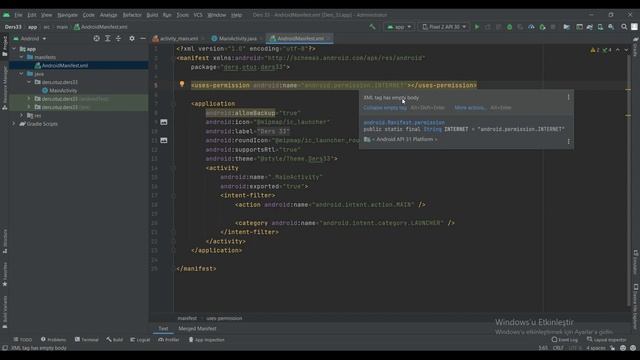Open the Profile app toolbar icon
The width and height of the screenshot is (640, 360).
pyautogui.click(x=531, y=27)
